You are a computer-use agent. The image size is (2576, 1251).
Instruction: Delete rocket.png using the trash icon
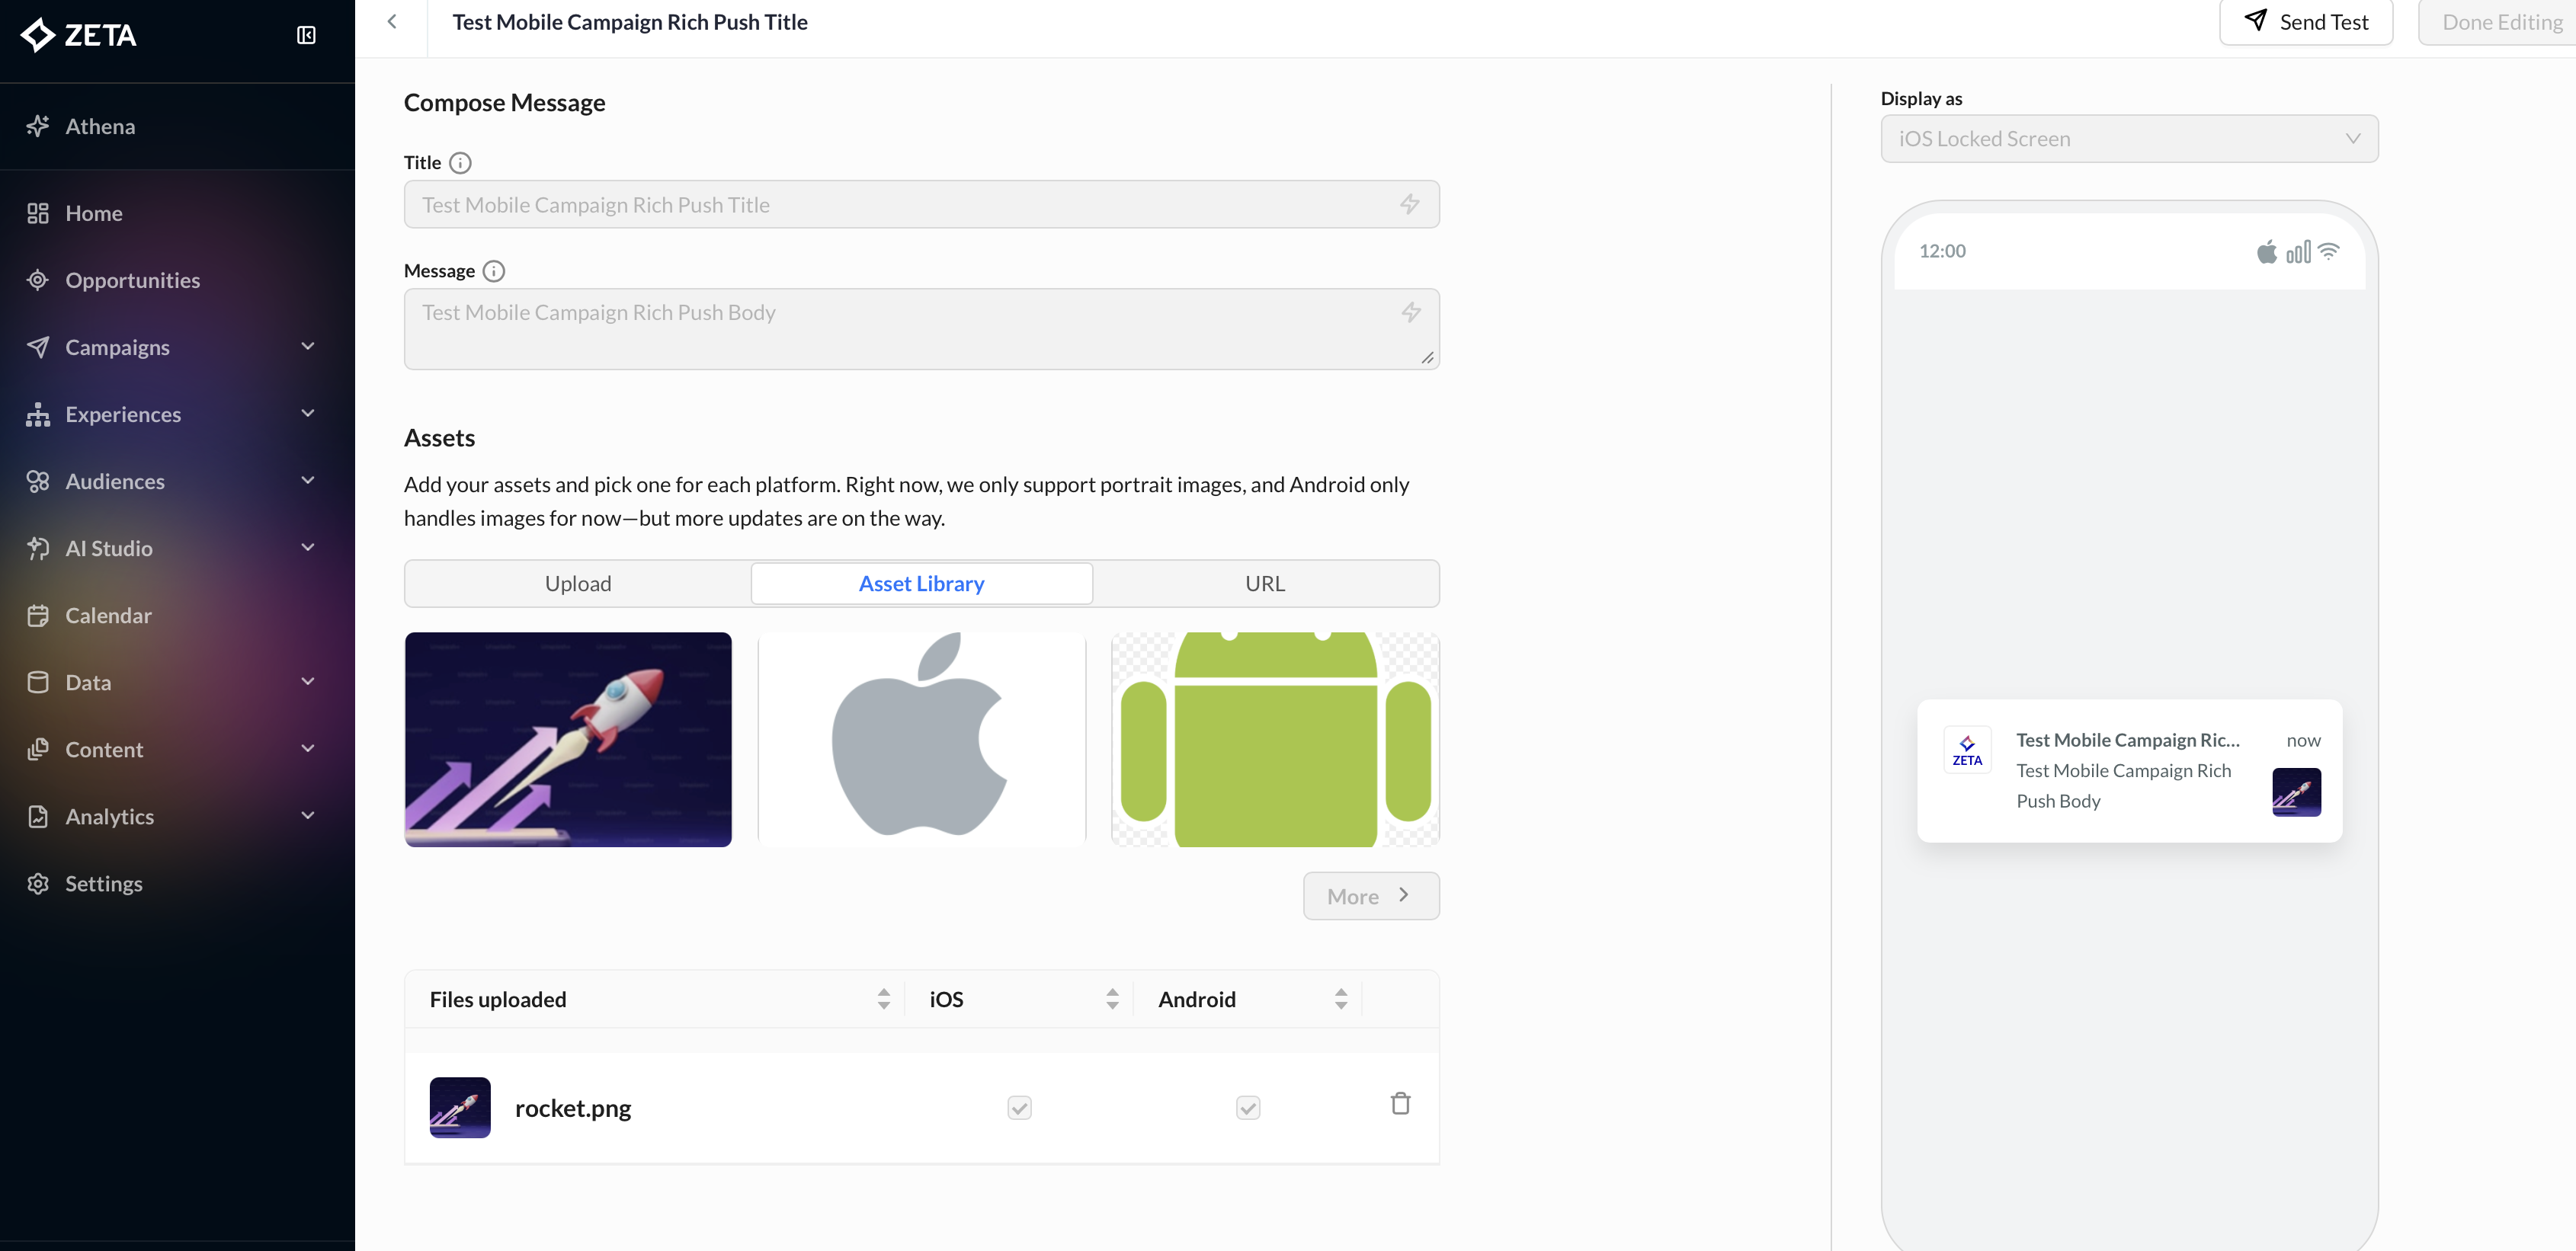pos(1400,1103)
